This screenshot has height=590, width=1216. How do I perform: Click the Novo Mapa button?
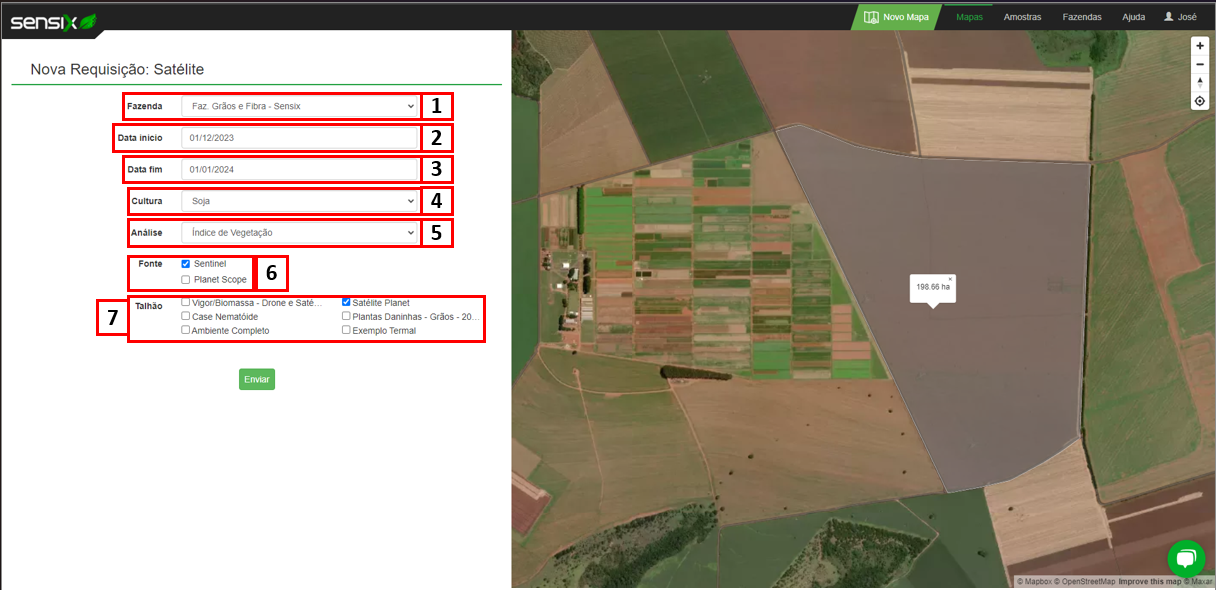click(x=896, y=17)
